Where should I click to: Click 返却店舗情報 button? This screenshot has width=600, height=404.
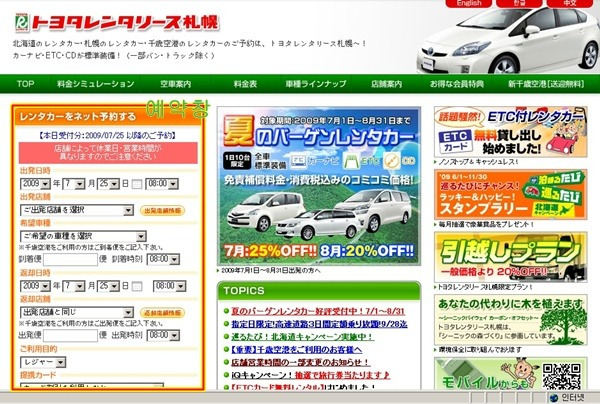162,313
